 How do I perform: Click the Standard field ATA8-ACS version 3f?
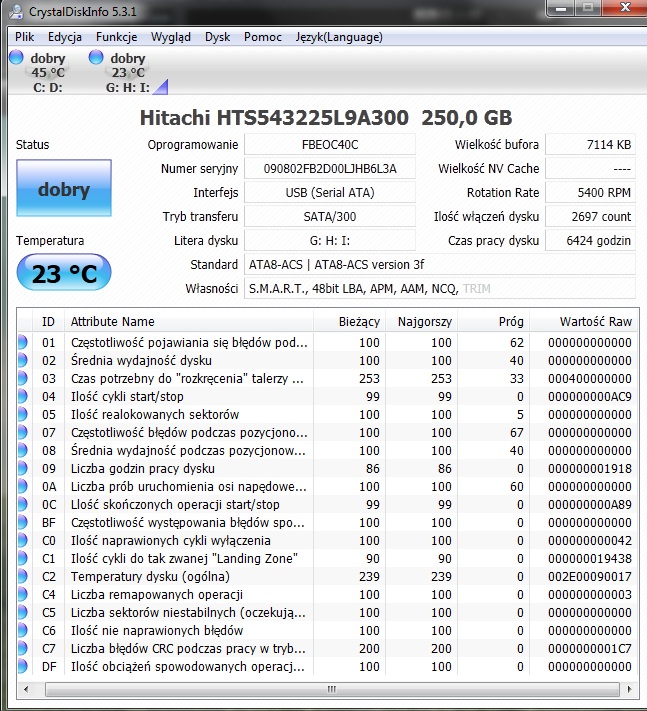(440, 264)
